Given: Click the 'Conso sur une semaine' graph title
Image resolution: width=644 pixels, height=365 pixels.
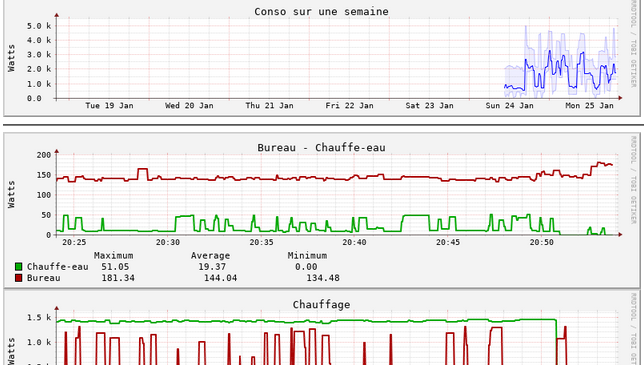Looking at the screenshot, I should pyautogui.click(x=321, y=11).
